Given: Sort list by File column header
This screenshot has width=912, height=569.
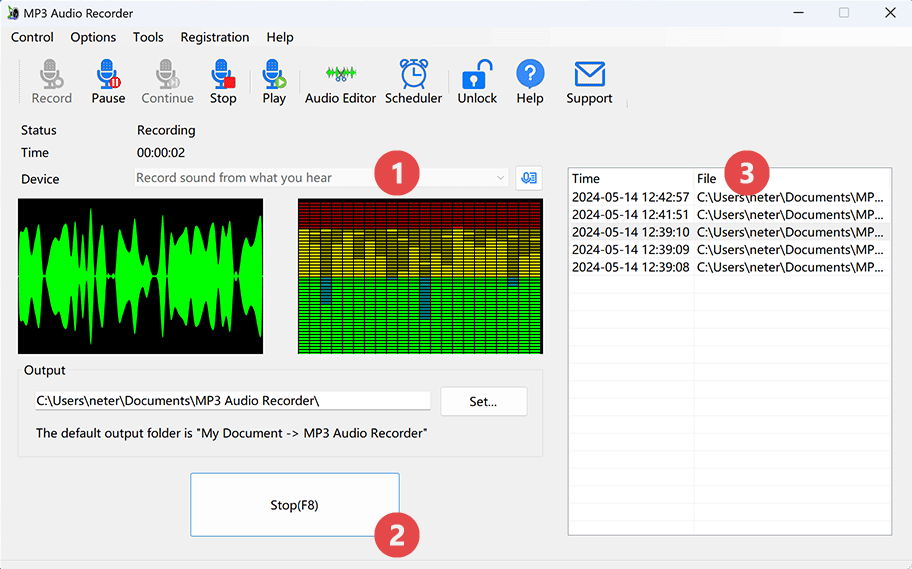Looking at the screenshot, I should 792,179.
